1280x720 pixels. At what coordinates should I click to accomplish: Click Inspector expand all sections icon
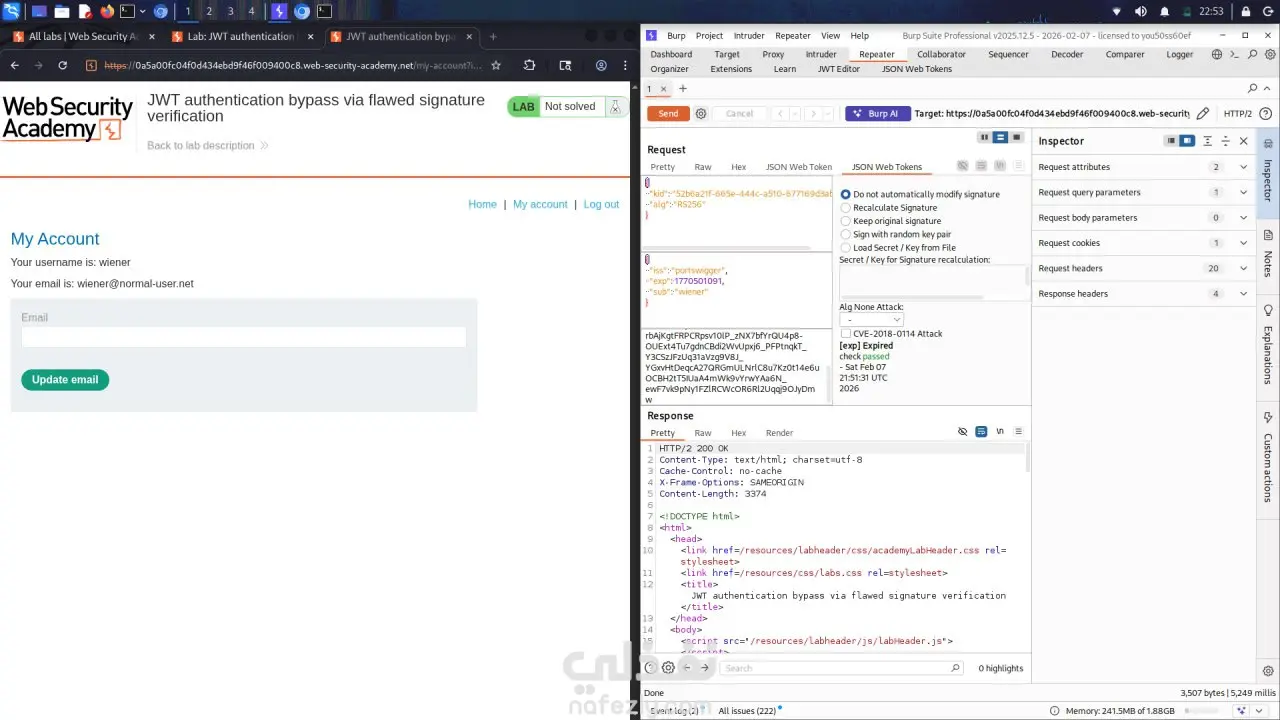coord(1208,141)
